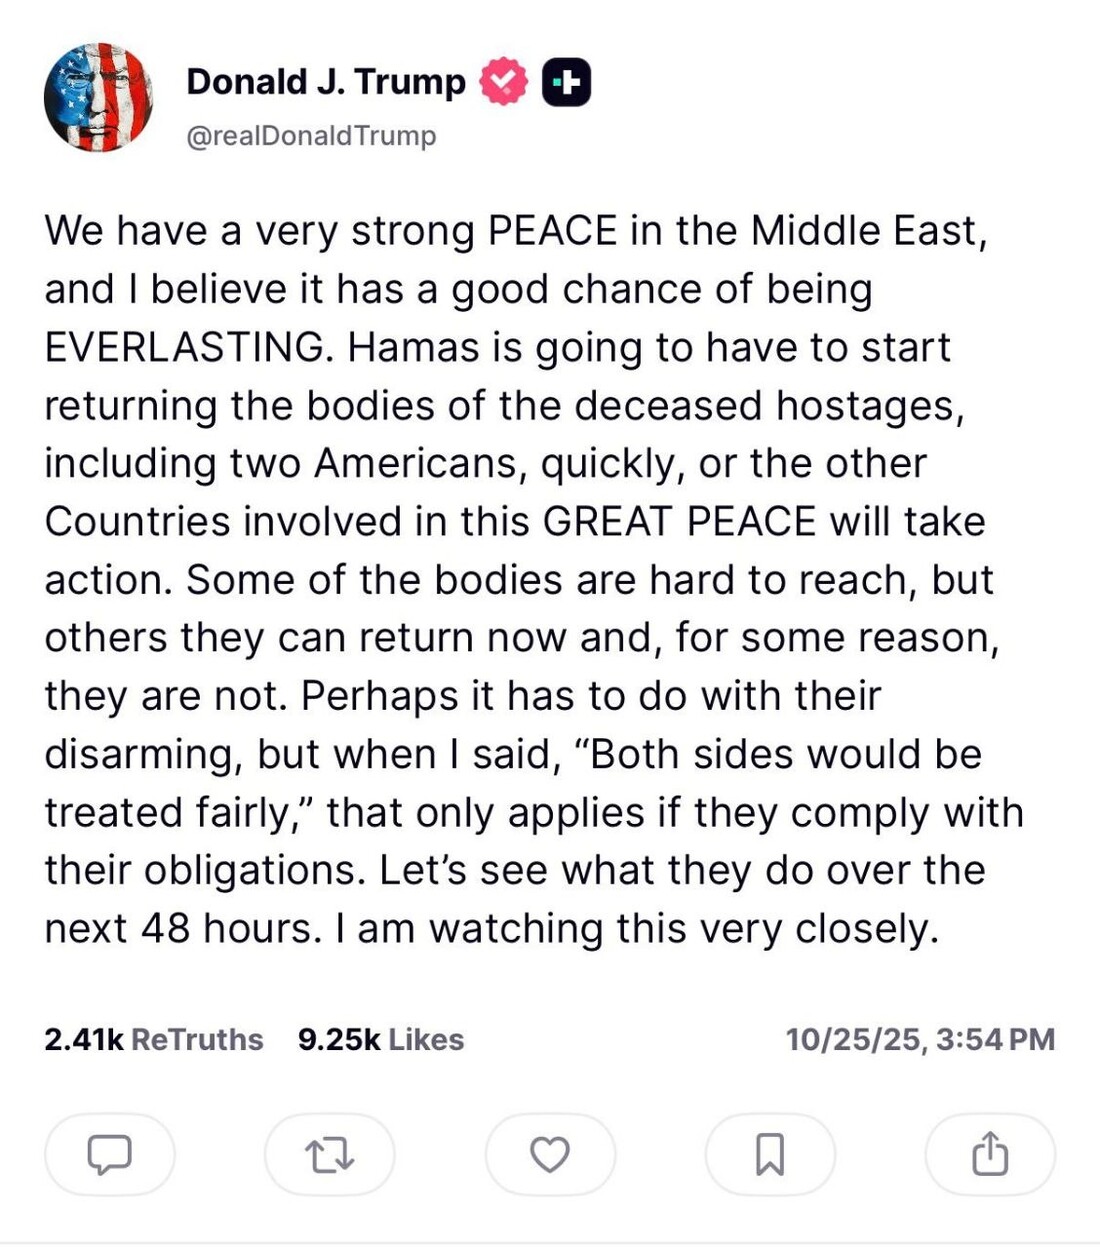Click the @realDonaldTrump handle
This screenshot has width=1100, height=1248.
tap(311, 135)
